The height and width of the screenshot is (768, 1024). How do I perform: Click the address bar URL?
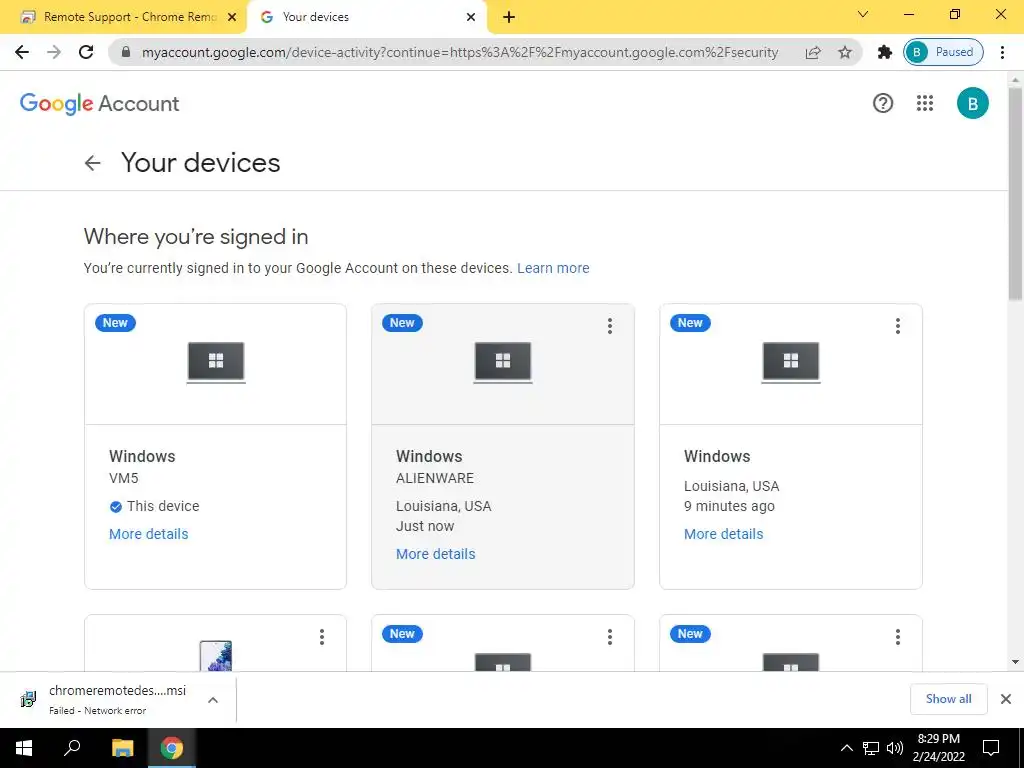pos(460,52)
